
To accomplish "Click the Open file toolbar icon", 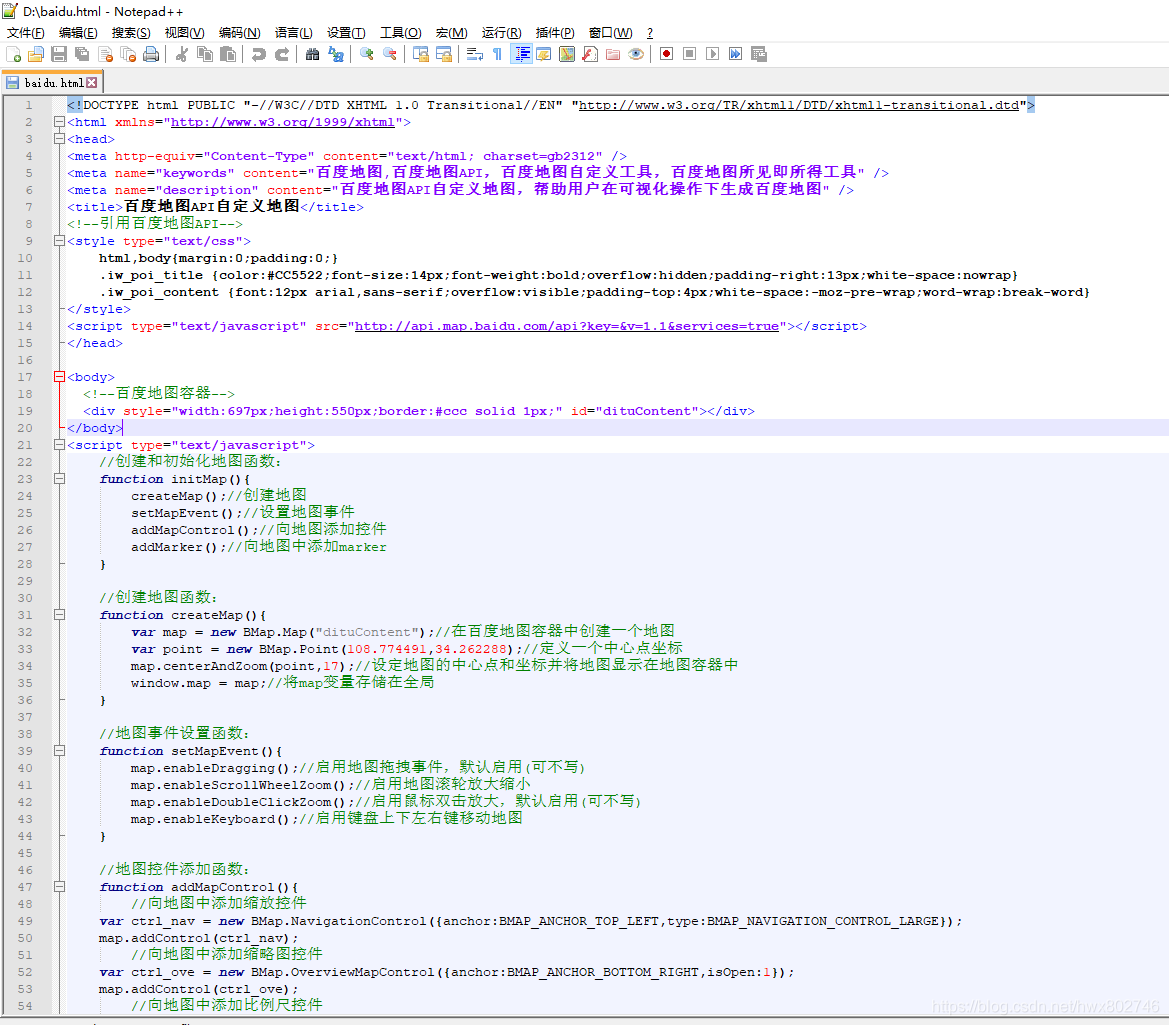I will tap(36, 54).
